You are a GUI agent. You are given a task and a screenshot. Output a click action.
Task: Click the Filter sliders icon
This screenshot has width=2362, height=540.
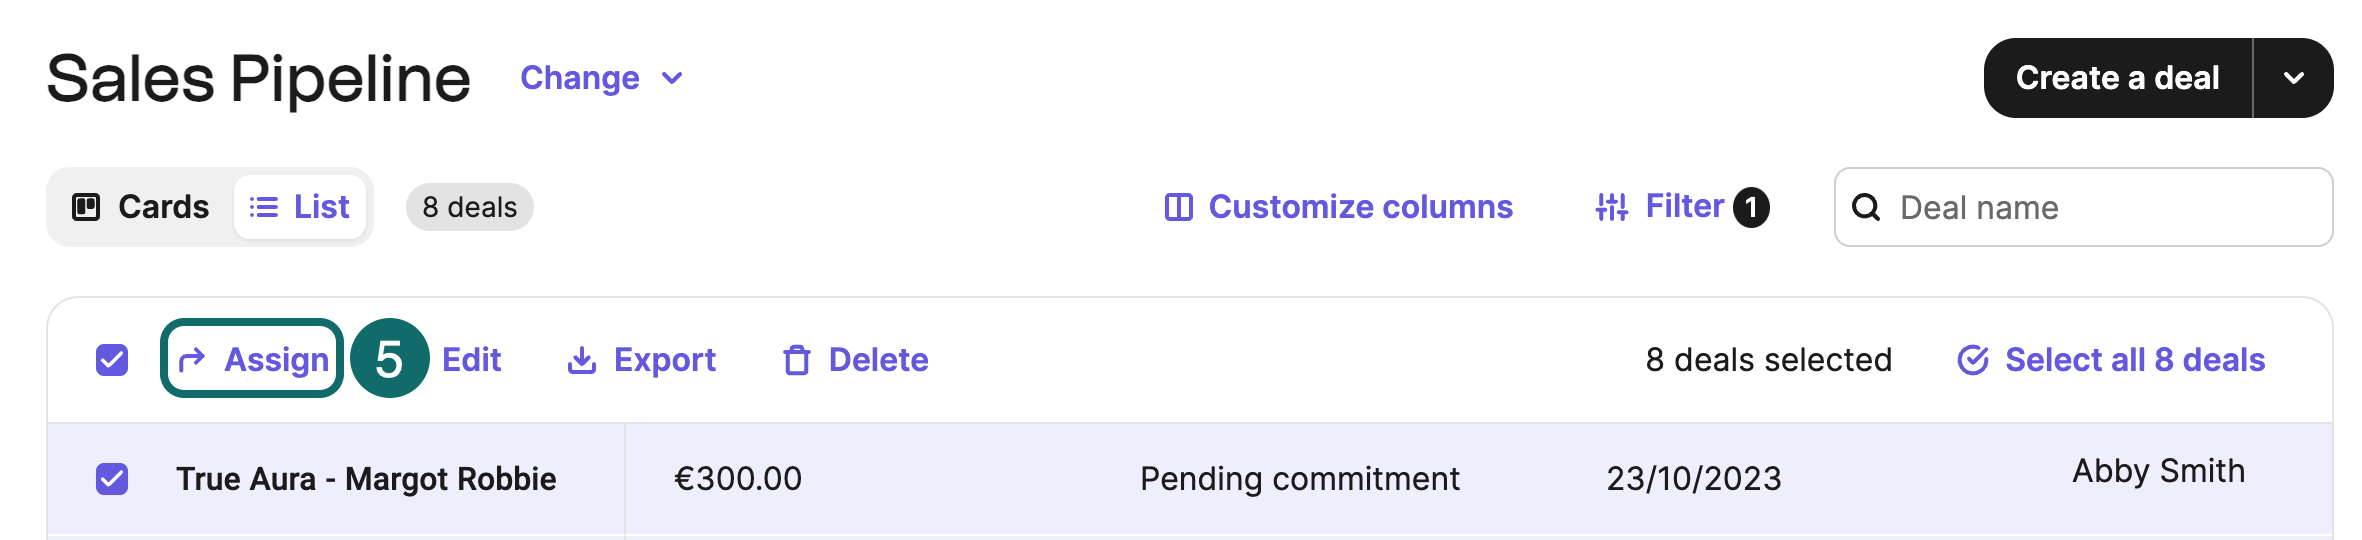click(1611, 207)
